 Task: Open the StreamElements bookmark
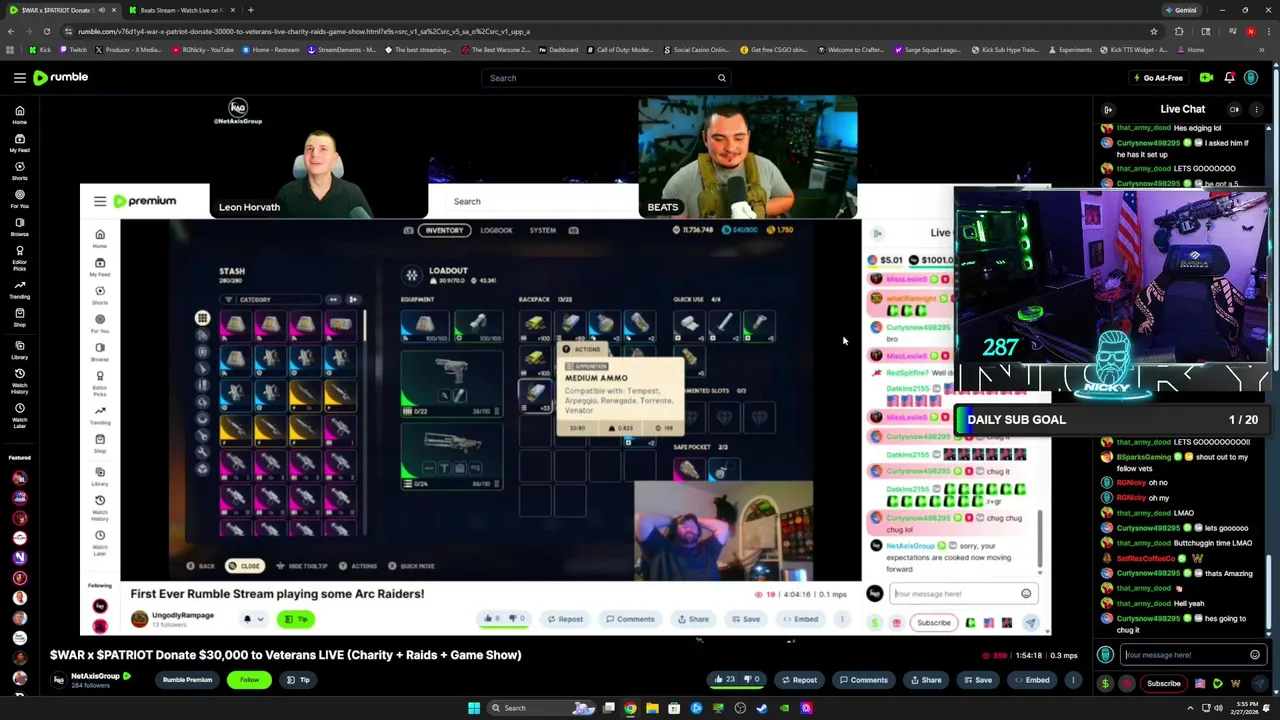click(341, 50)
